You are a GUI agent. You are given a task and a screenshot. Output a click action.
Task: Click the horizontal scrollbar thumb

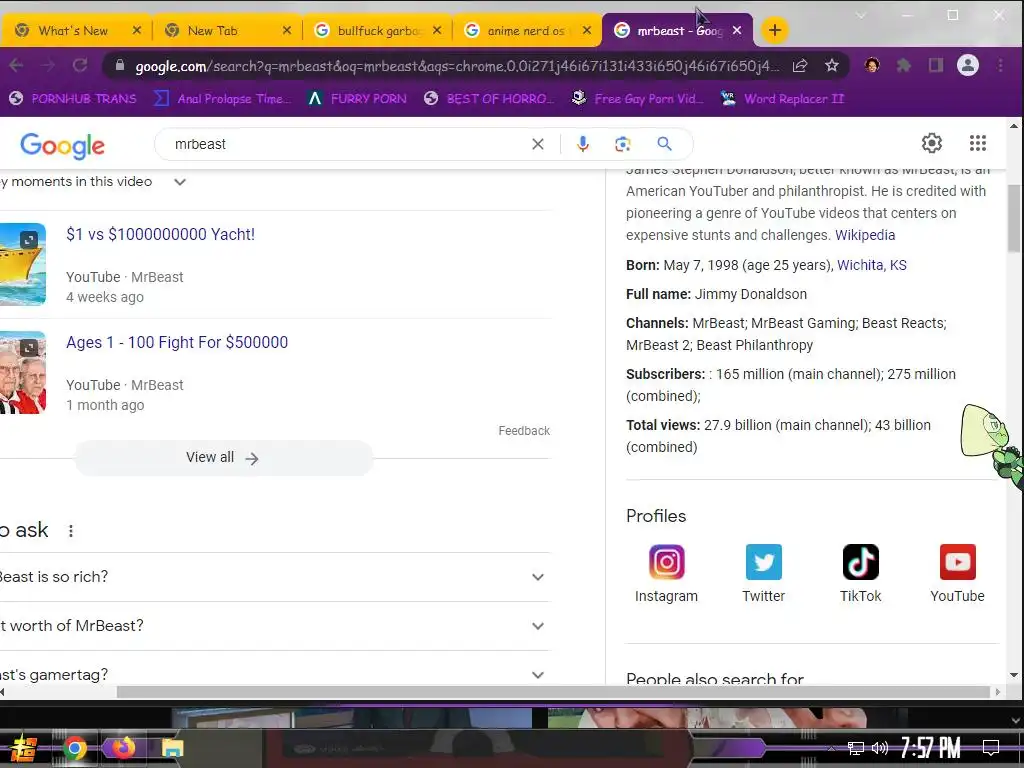tap(553, 692)
